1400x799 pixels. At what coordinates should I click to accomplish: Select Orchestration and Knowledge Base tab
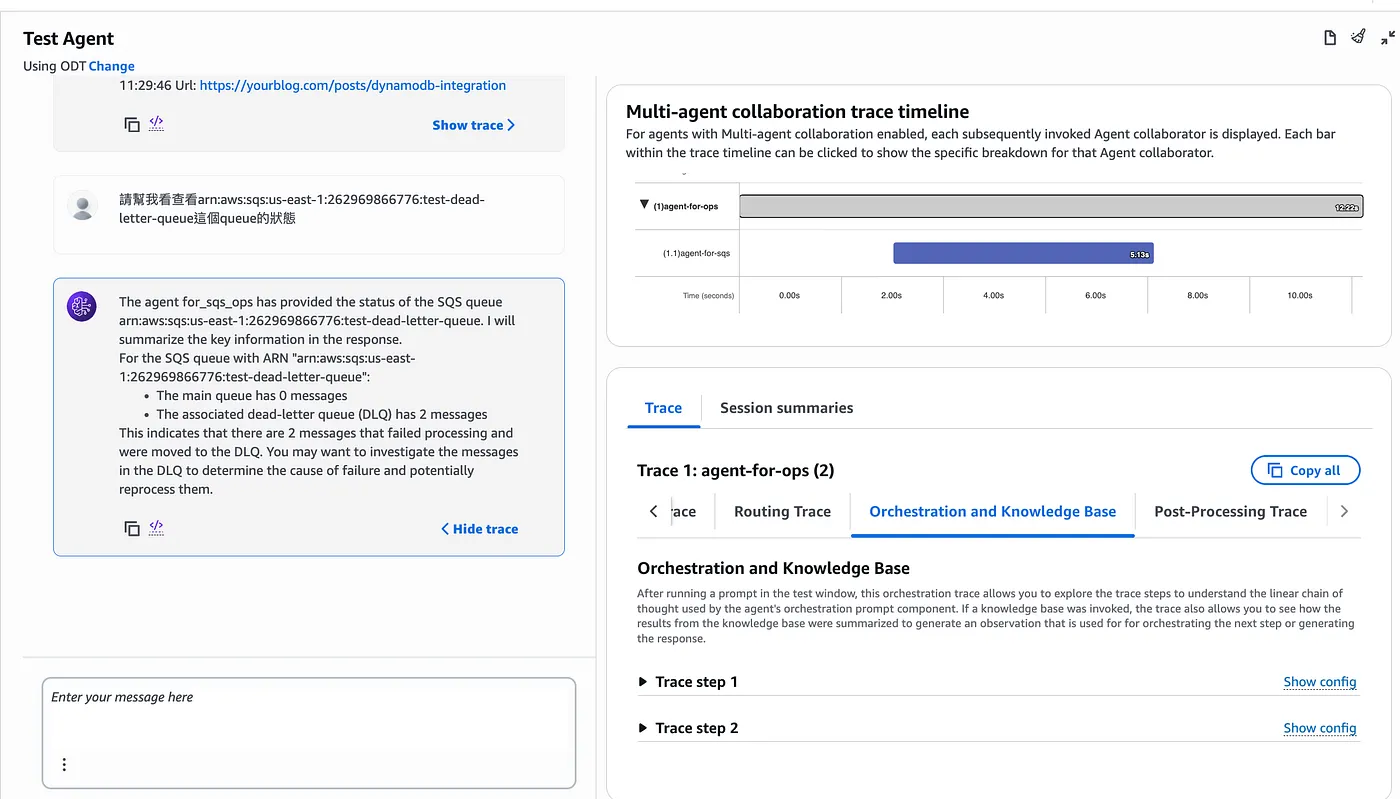pyautogui.click(x=992, y=511)
